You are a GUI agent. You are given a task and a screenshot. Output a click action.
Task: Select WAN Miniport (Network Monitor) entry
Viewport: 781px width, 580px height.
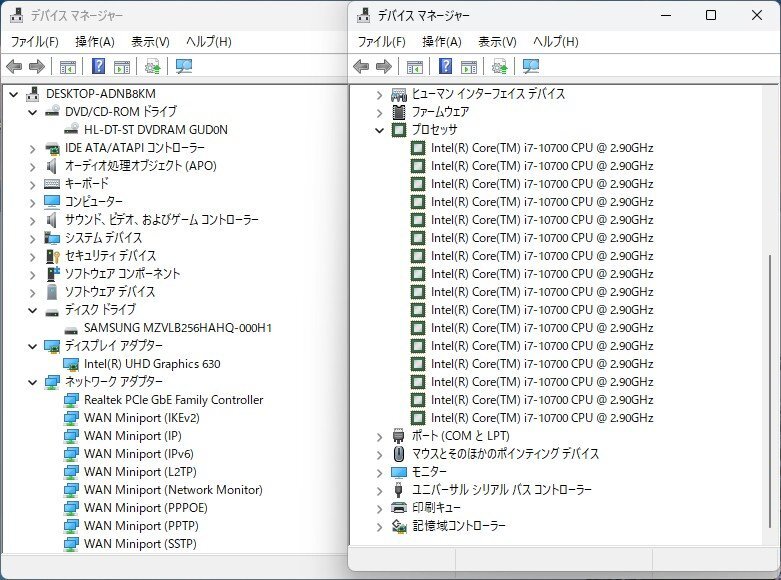[x=173, y=489]
